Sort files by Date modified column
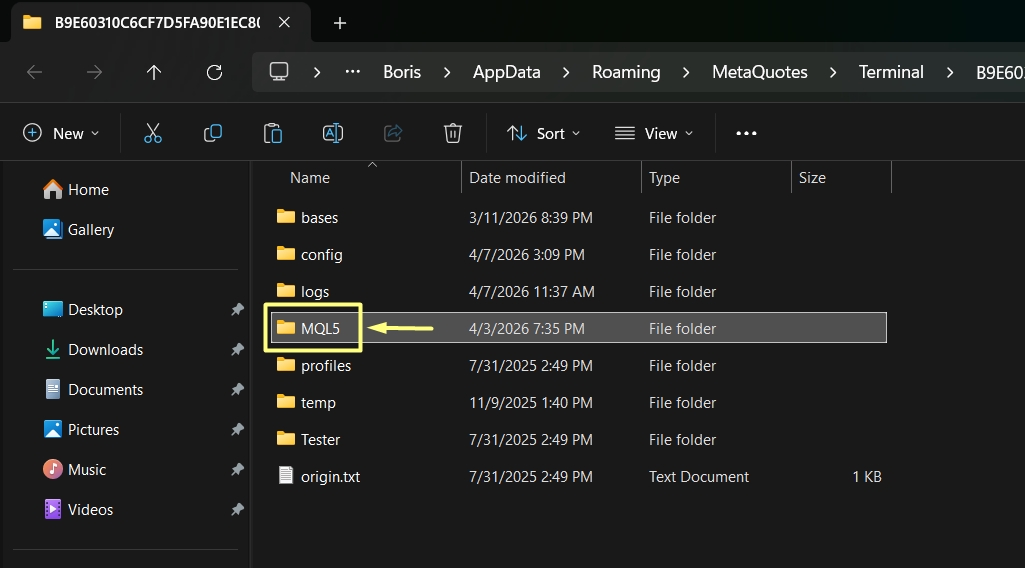Viewport: 1025px width, 568px height. [x=517, y=178]
